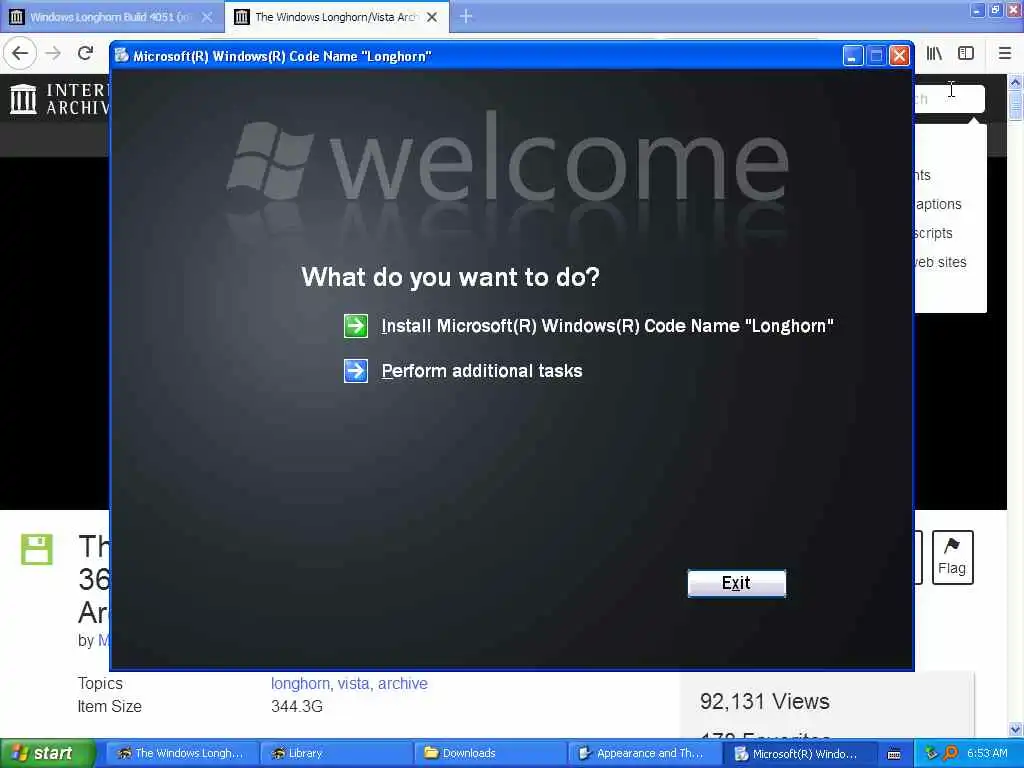Click the page scrollbar down arrow
1024x768 pixels.
(x=1016, y=729)
